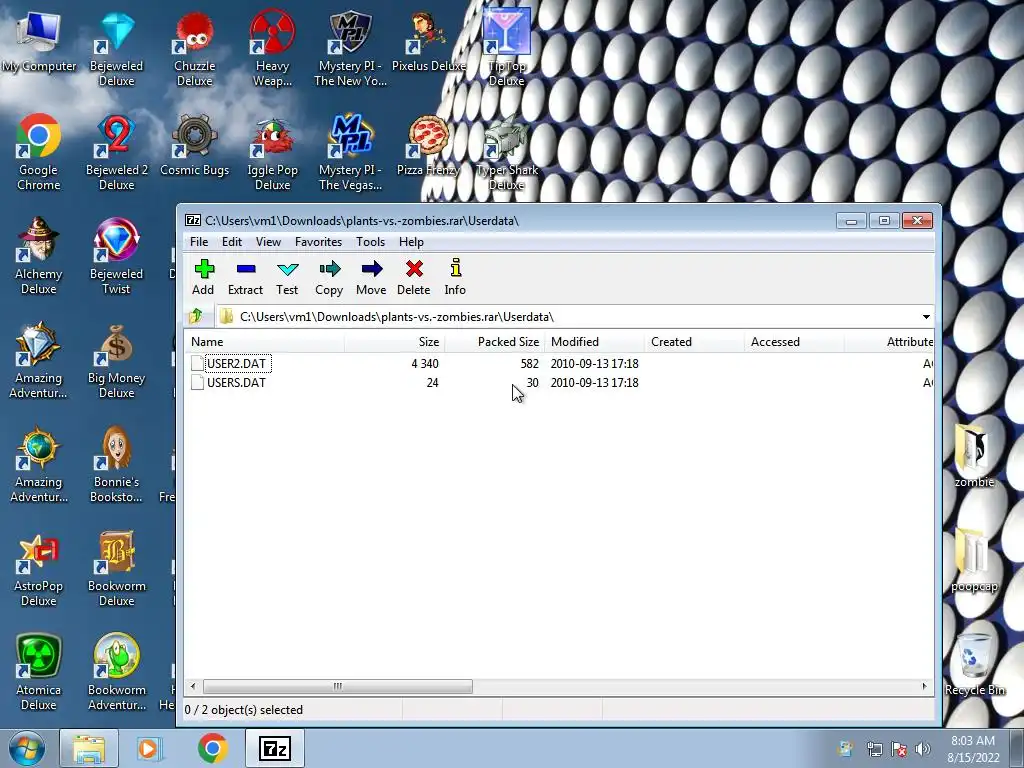Select Typer Shark Deluxe desktop icon

[507, 153]
